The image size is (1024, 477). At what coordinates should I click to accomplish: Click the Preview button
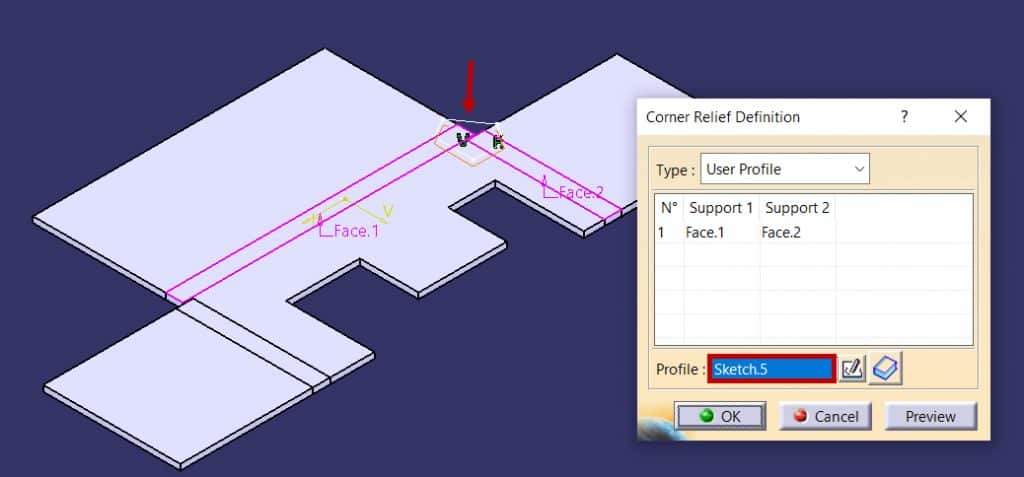930,416
